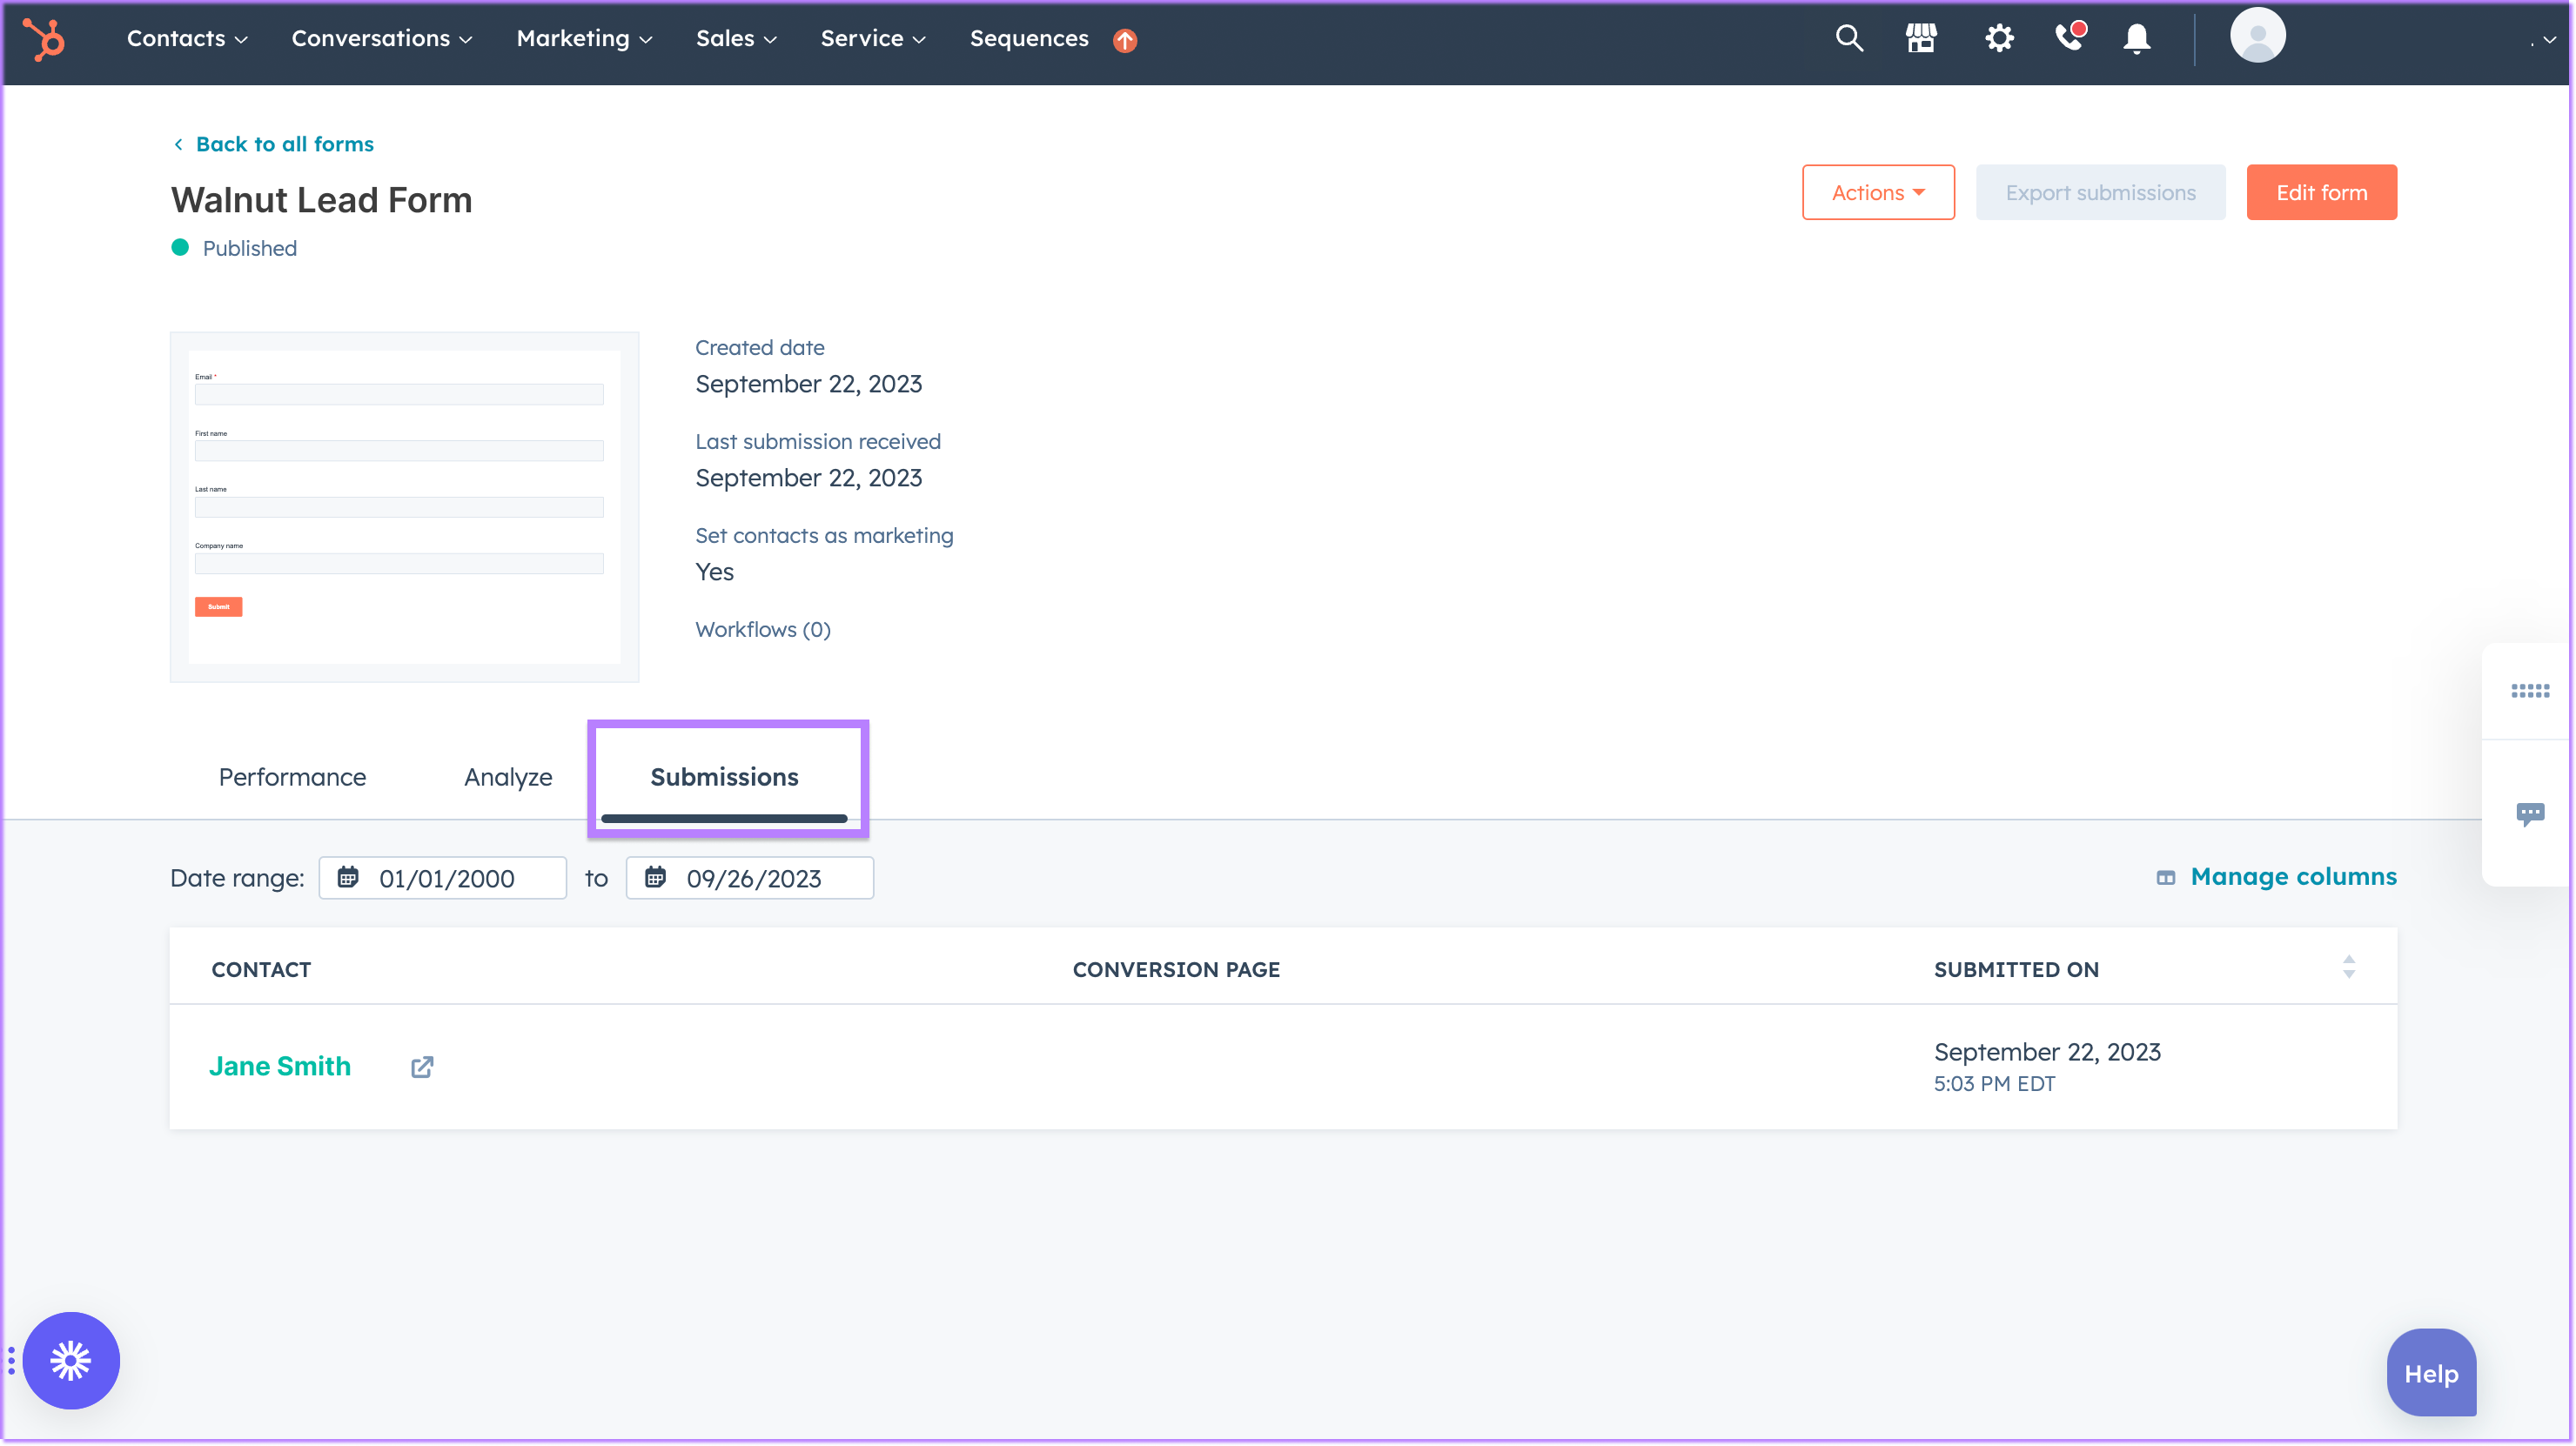The image size is (2576, 1446).
Task: Open the calling phone icon
Action: 2069,37
